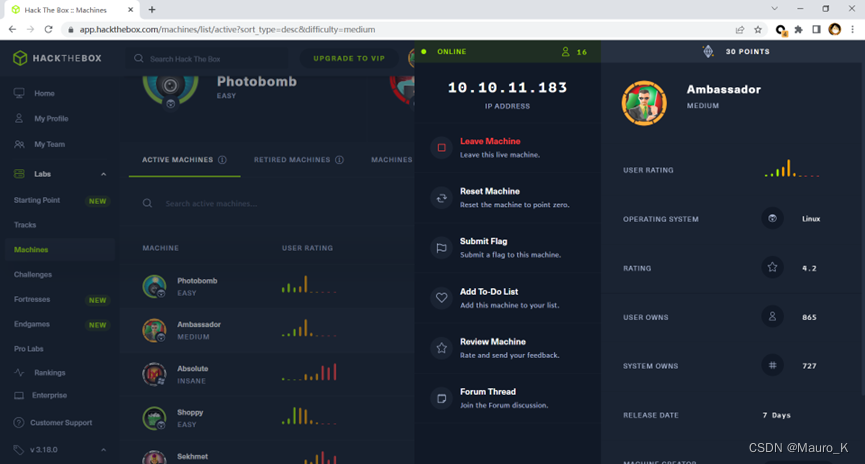Image resolution: width=865 pixels, height=464 pixels.
Task: Click Forum Thread option
Action: [x=508, y=398]
